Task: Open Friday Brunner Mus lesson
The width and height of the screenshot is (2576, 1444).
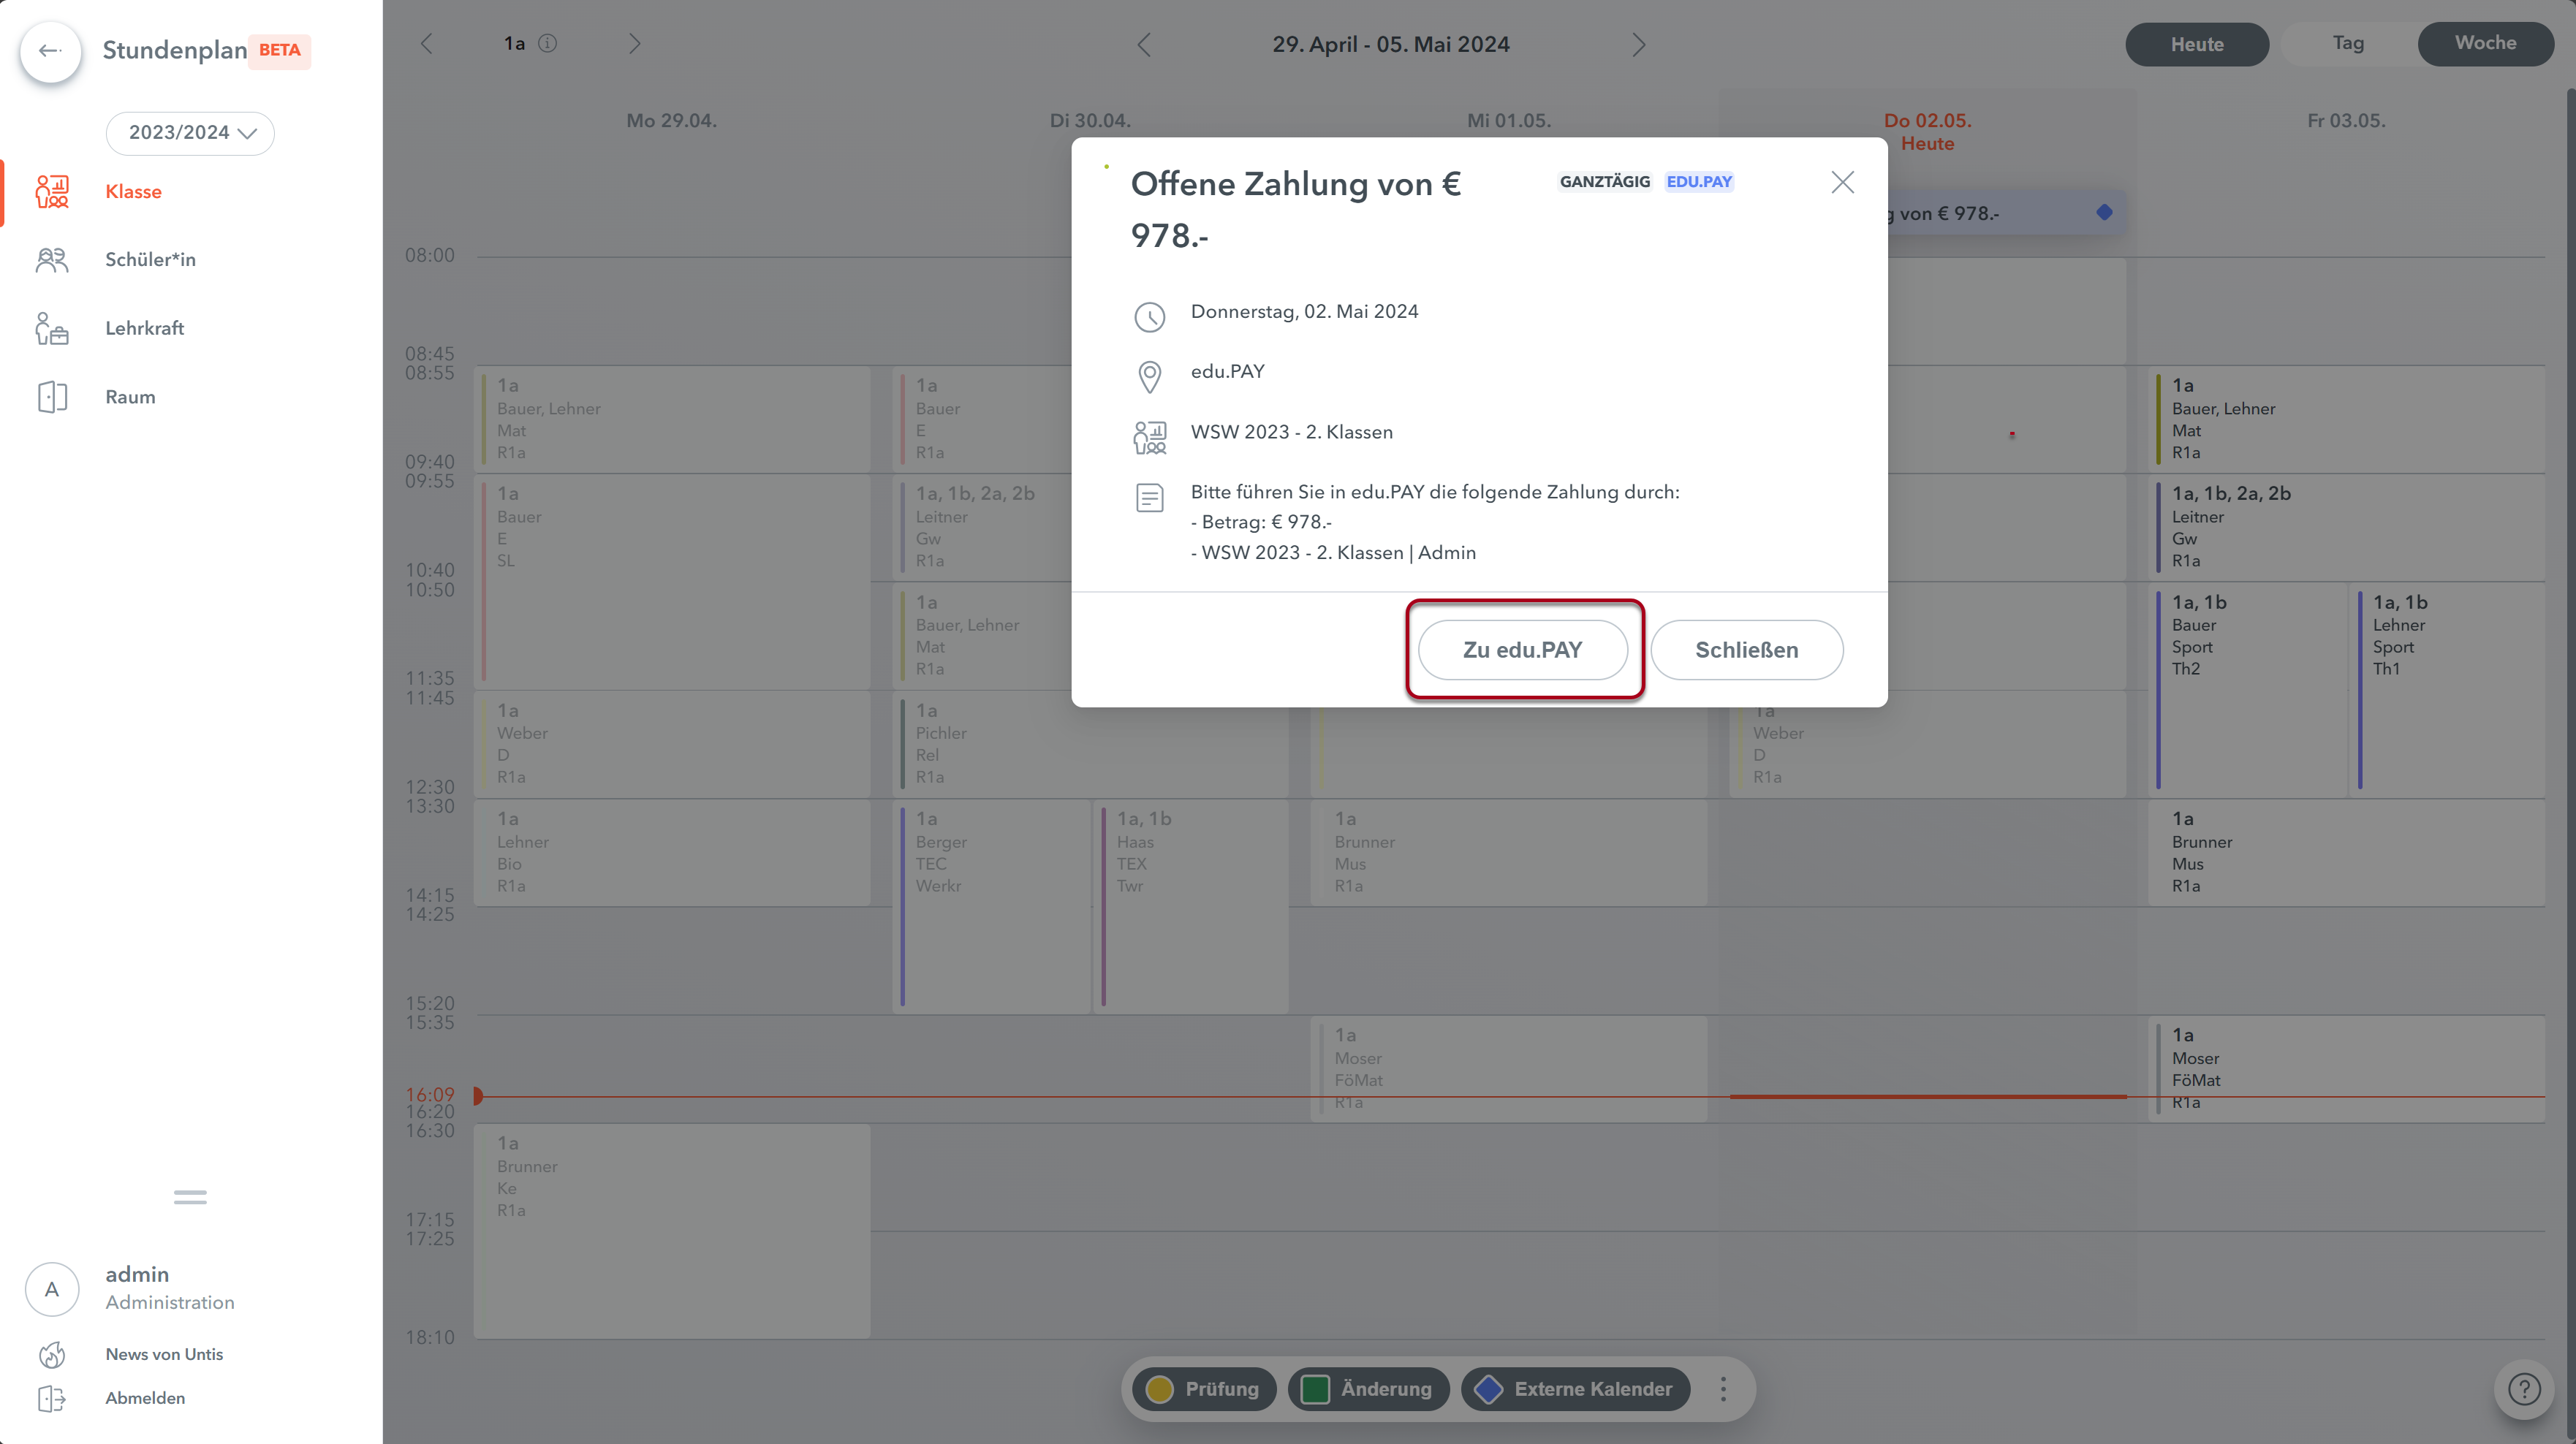Action: pos(2346,853)
